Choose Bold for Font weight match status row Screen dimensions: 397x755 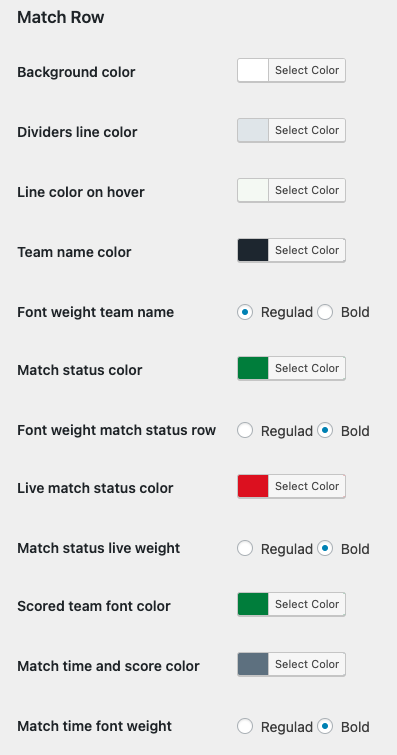325,430
